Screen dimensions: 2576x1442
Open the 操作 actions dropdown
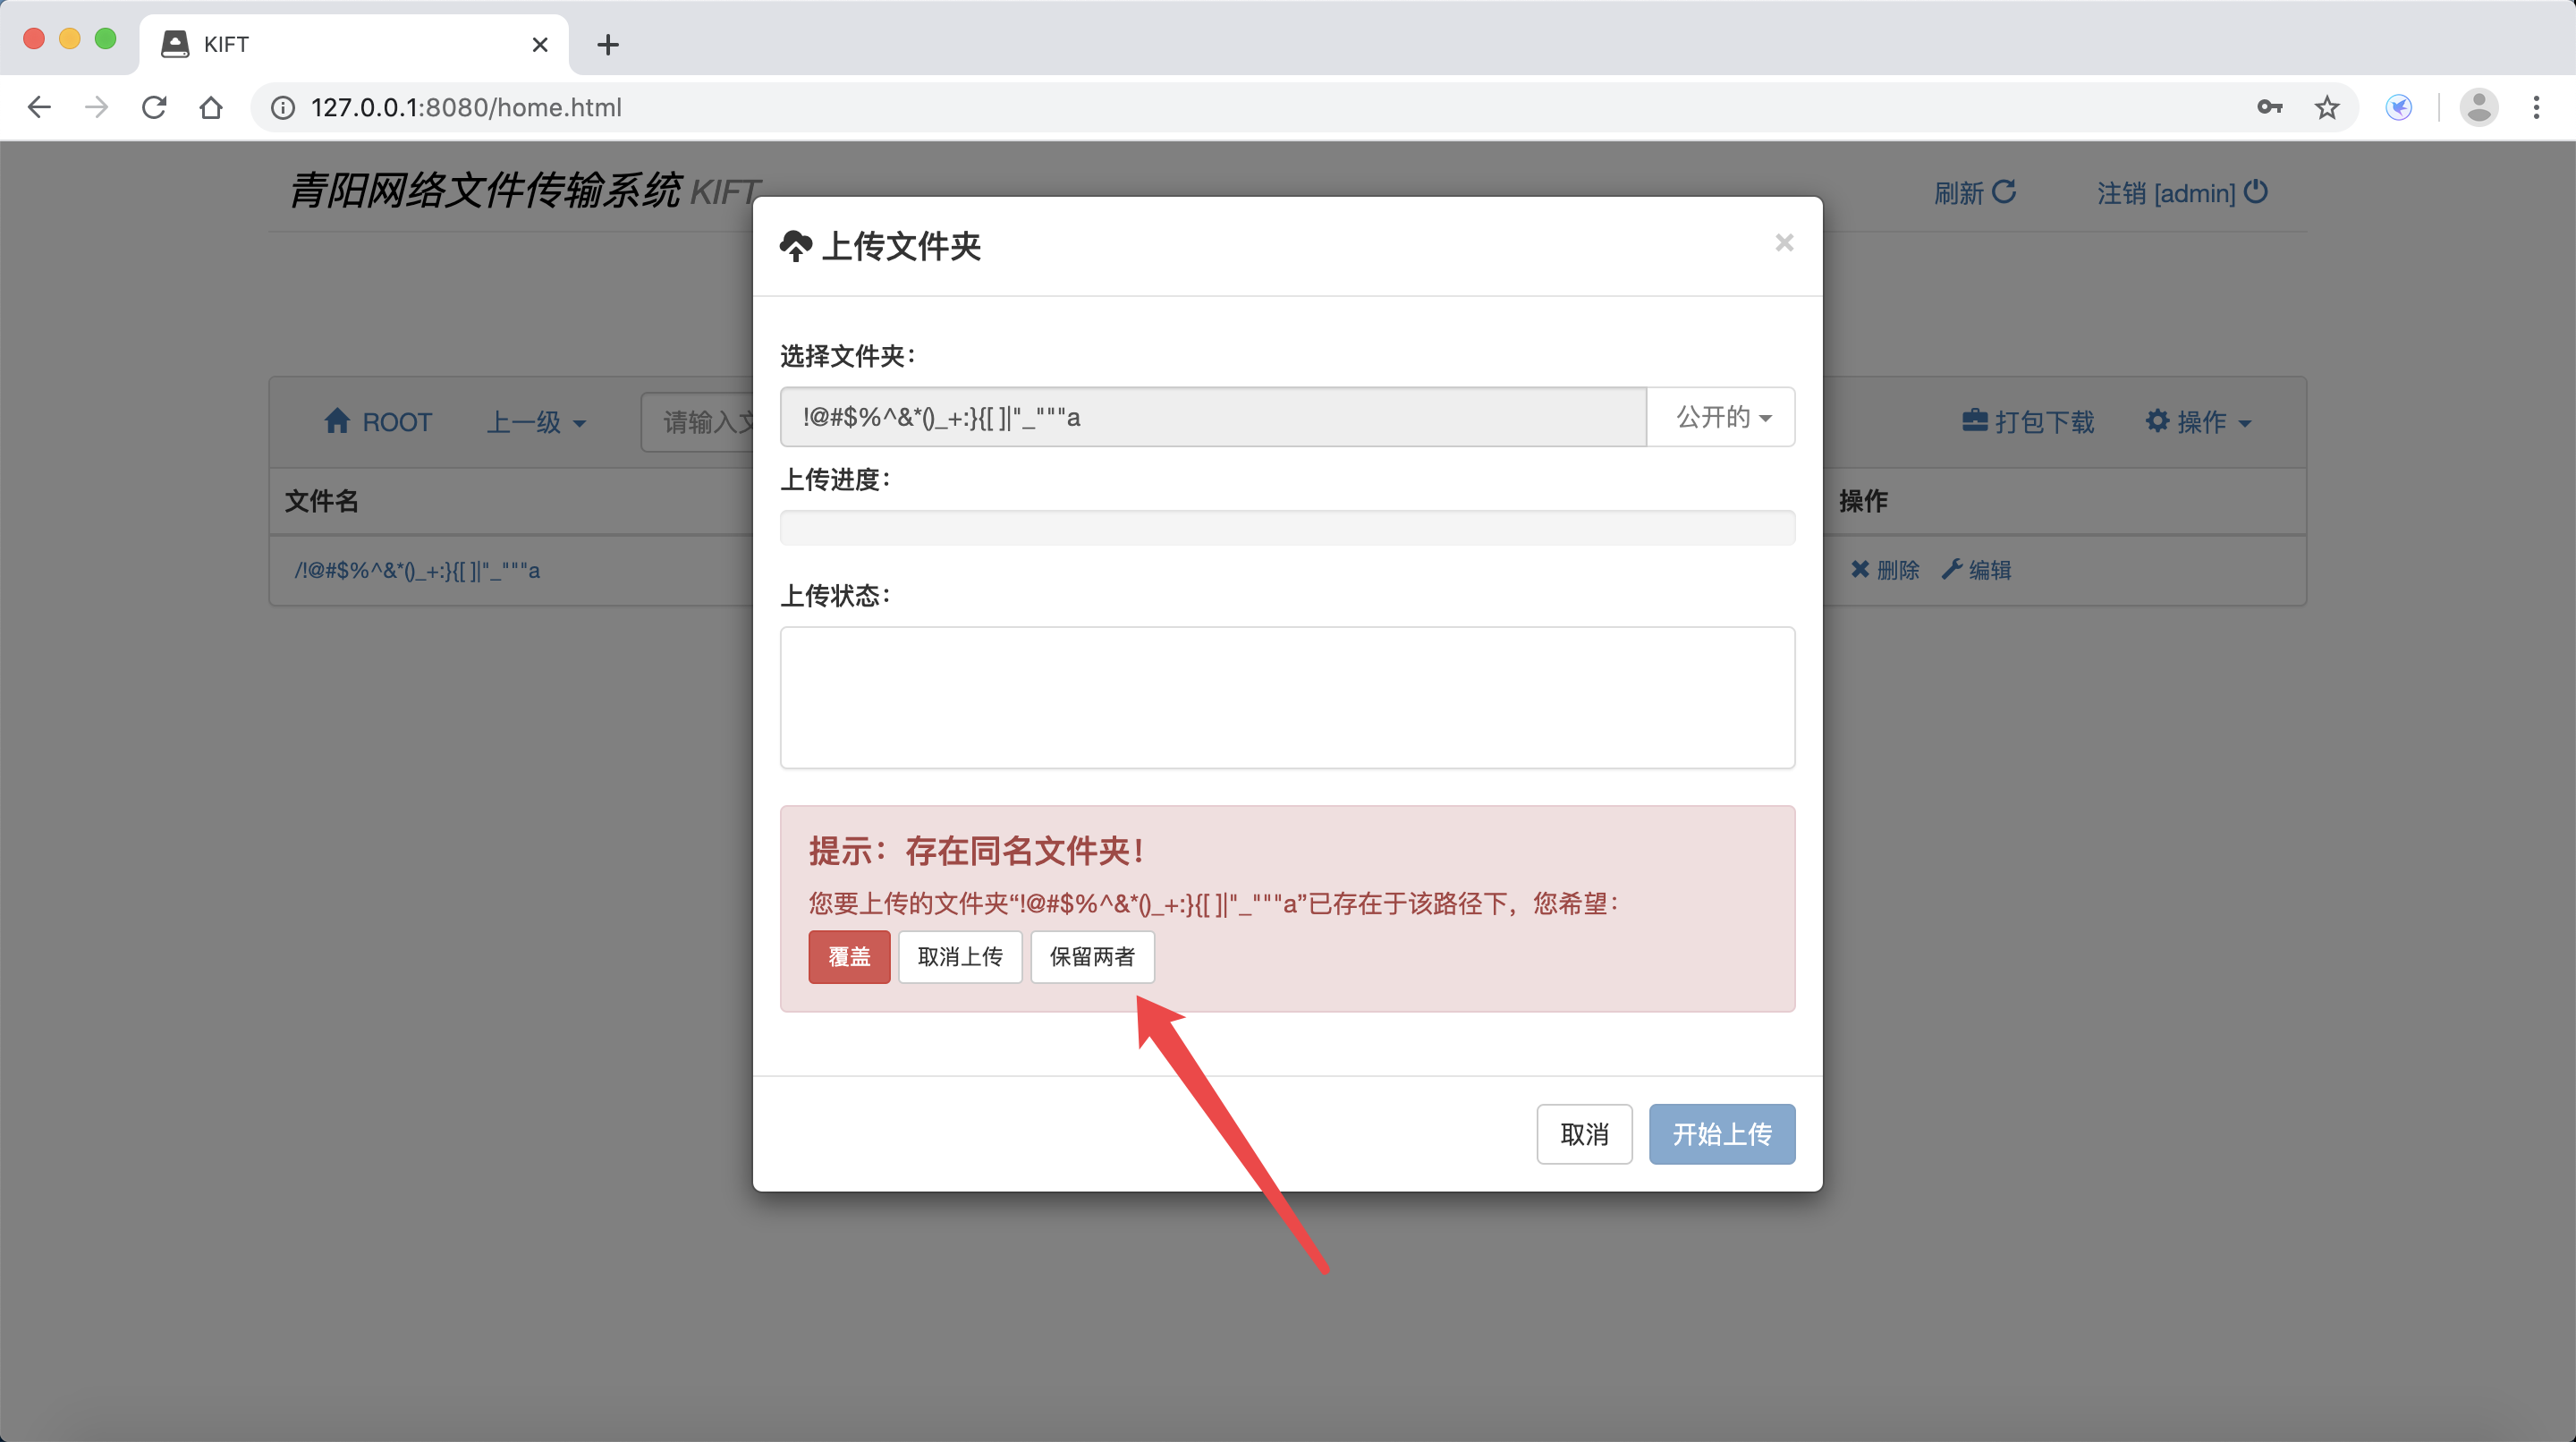[x=2199, y=422]
